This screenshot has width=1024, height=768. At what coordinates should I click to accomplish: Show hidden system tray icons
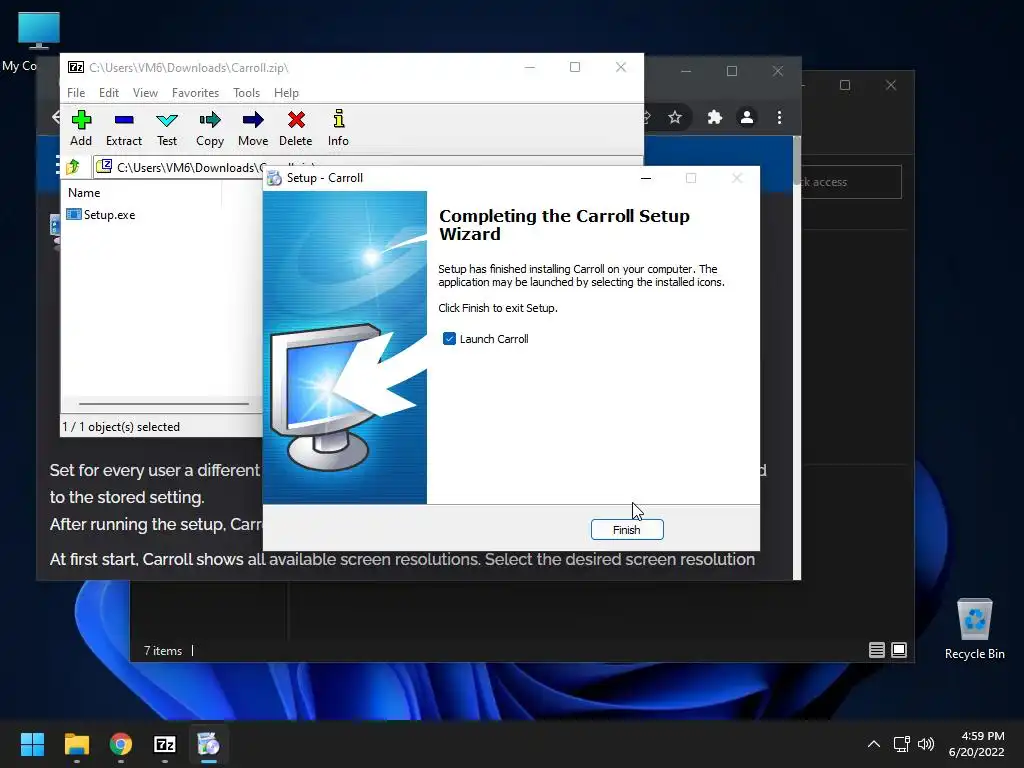pos(874,744)
